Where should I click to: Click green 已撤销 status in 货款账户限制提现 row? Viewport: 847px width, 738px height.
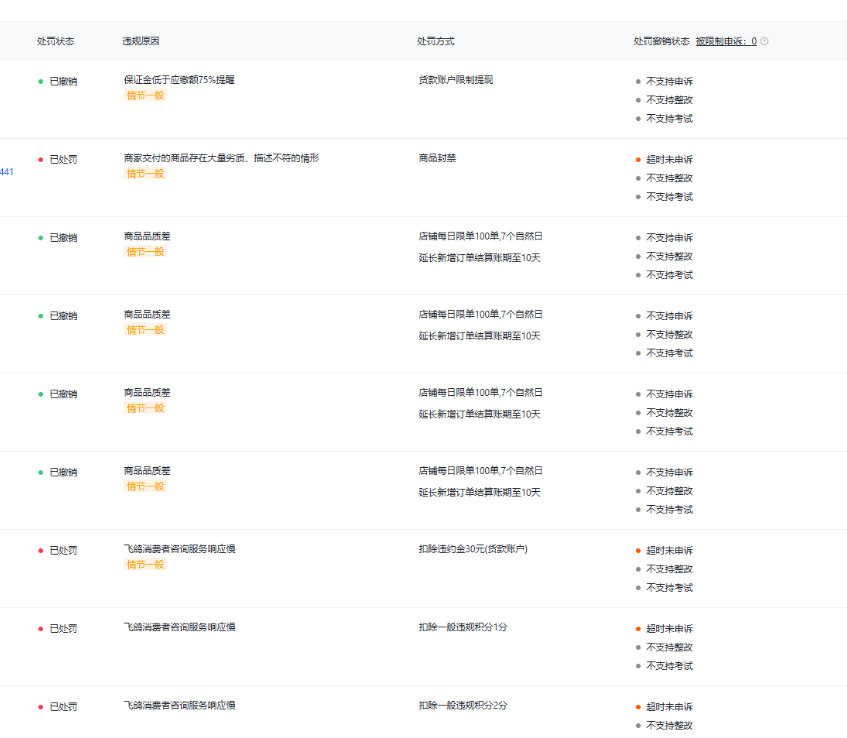[63, 82]
